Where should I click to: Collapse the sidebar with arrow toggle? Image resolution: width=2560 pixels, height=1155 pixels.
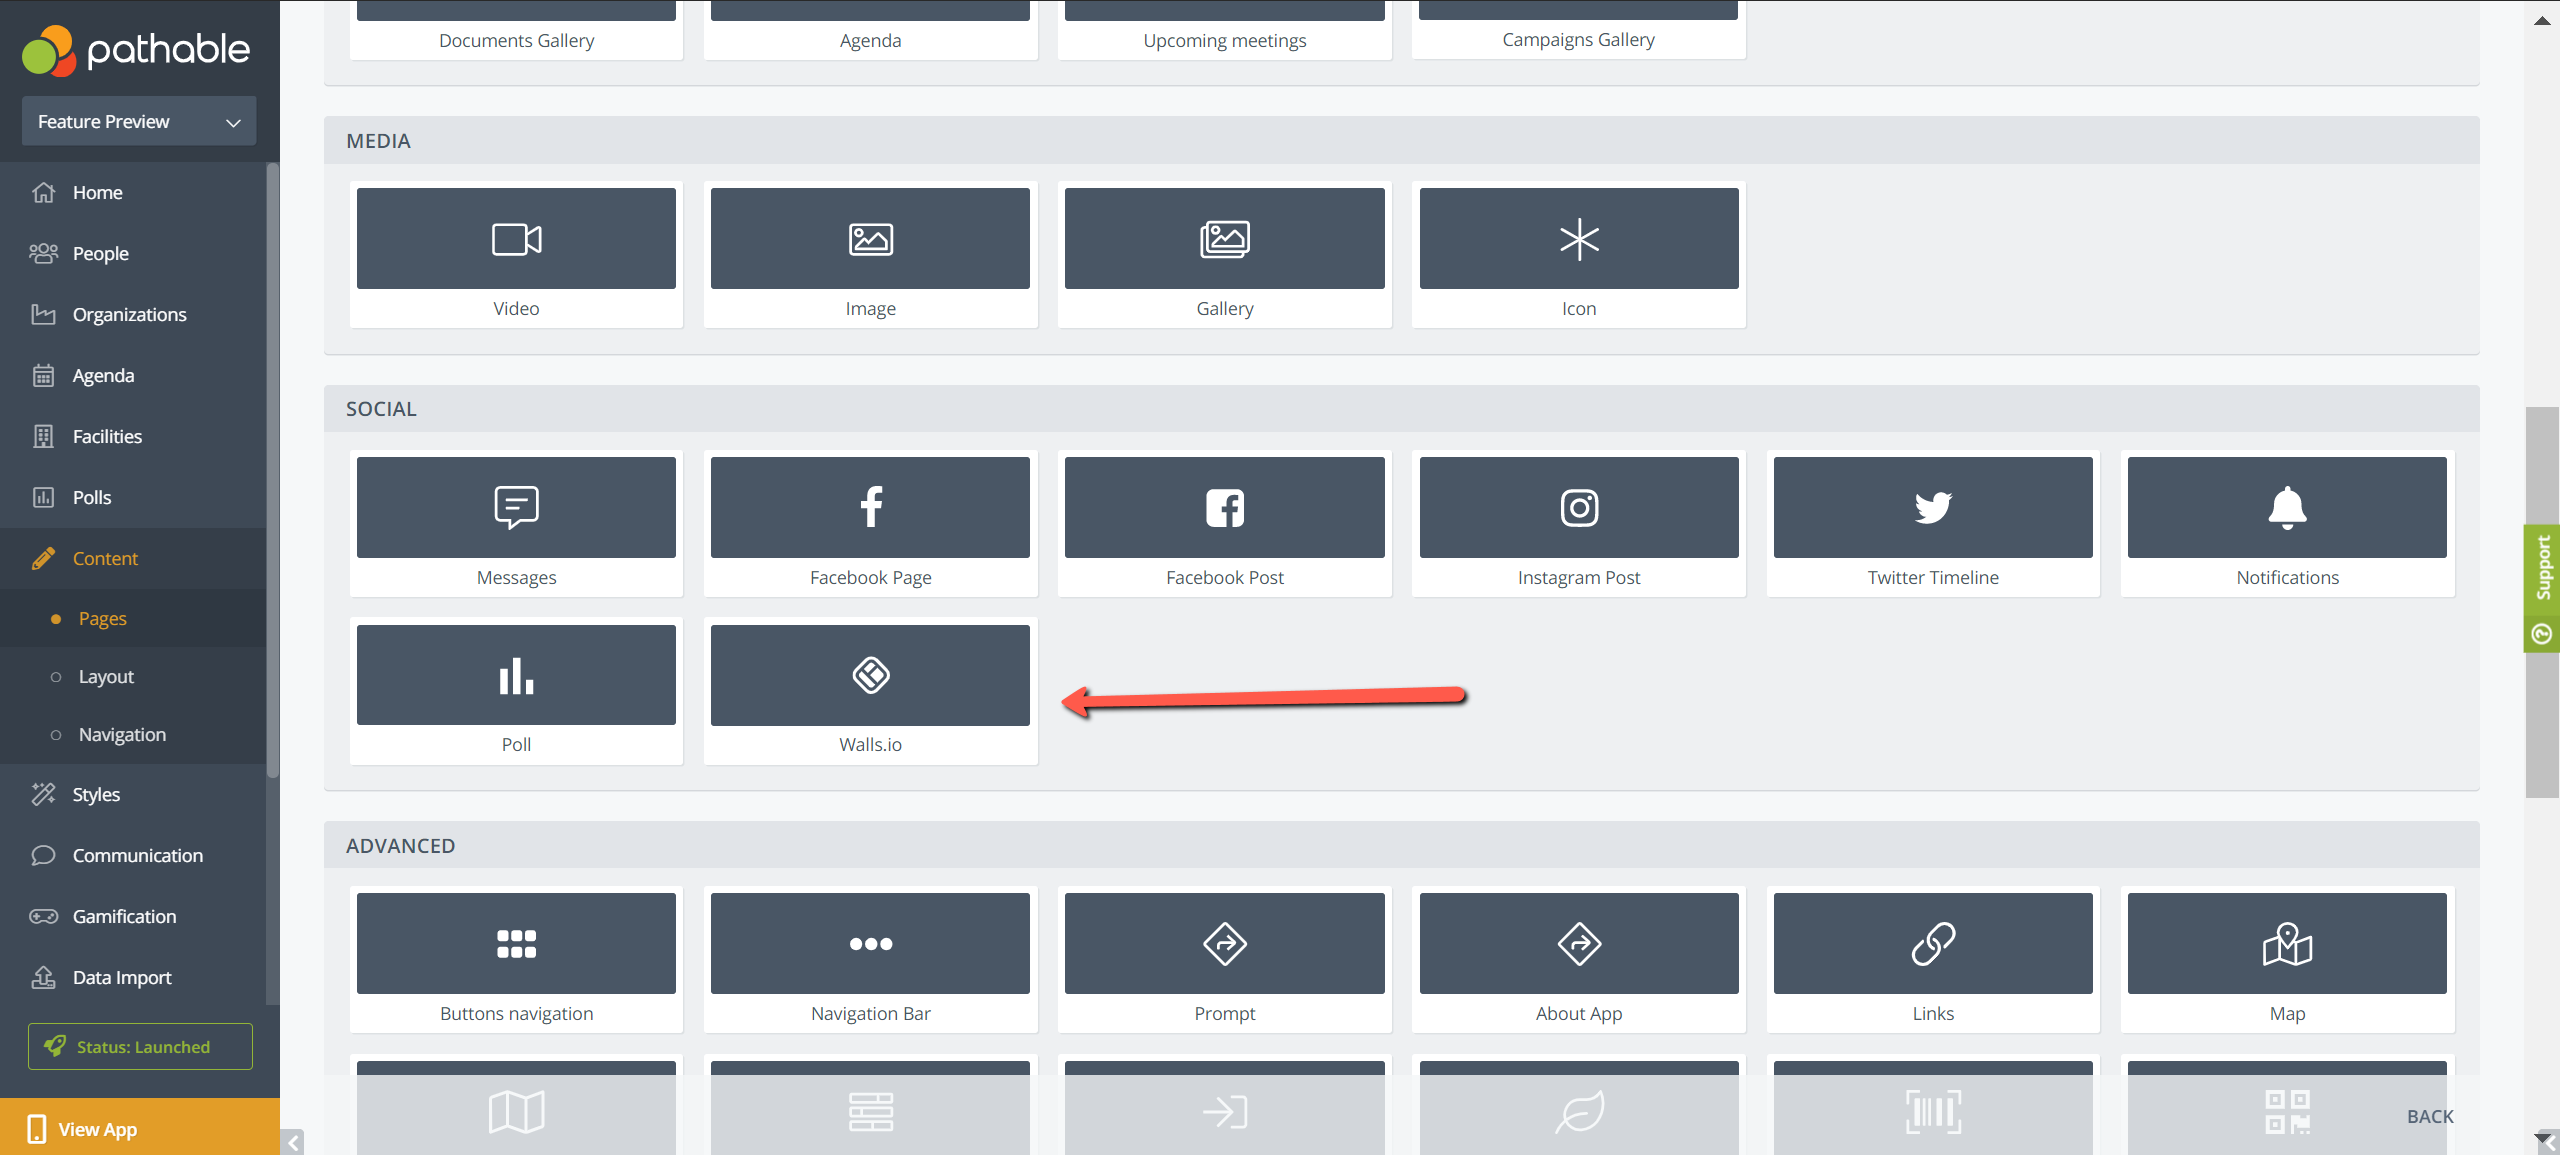(293, 1142)
